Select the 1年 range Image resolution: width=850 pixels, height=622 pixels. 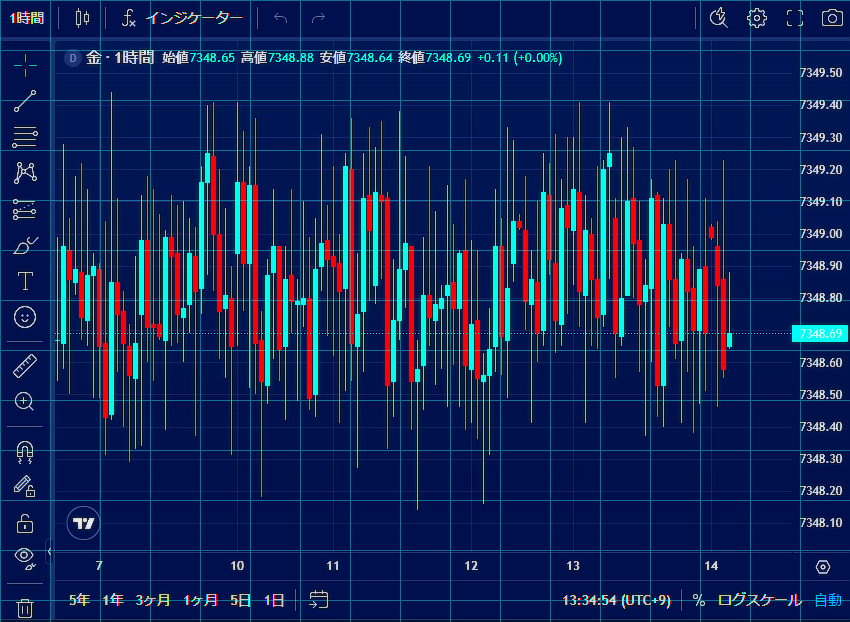[x=113, y=600]
